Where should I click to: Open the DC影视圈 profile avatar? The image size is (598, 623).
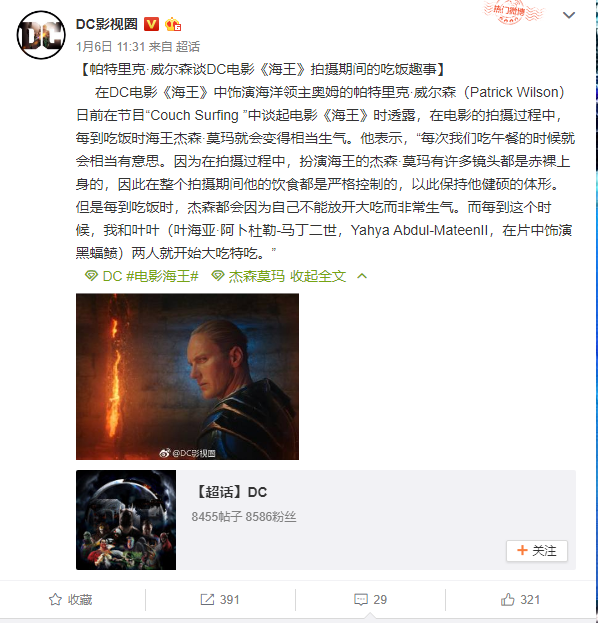click(x=41, y=35)
